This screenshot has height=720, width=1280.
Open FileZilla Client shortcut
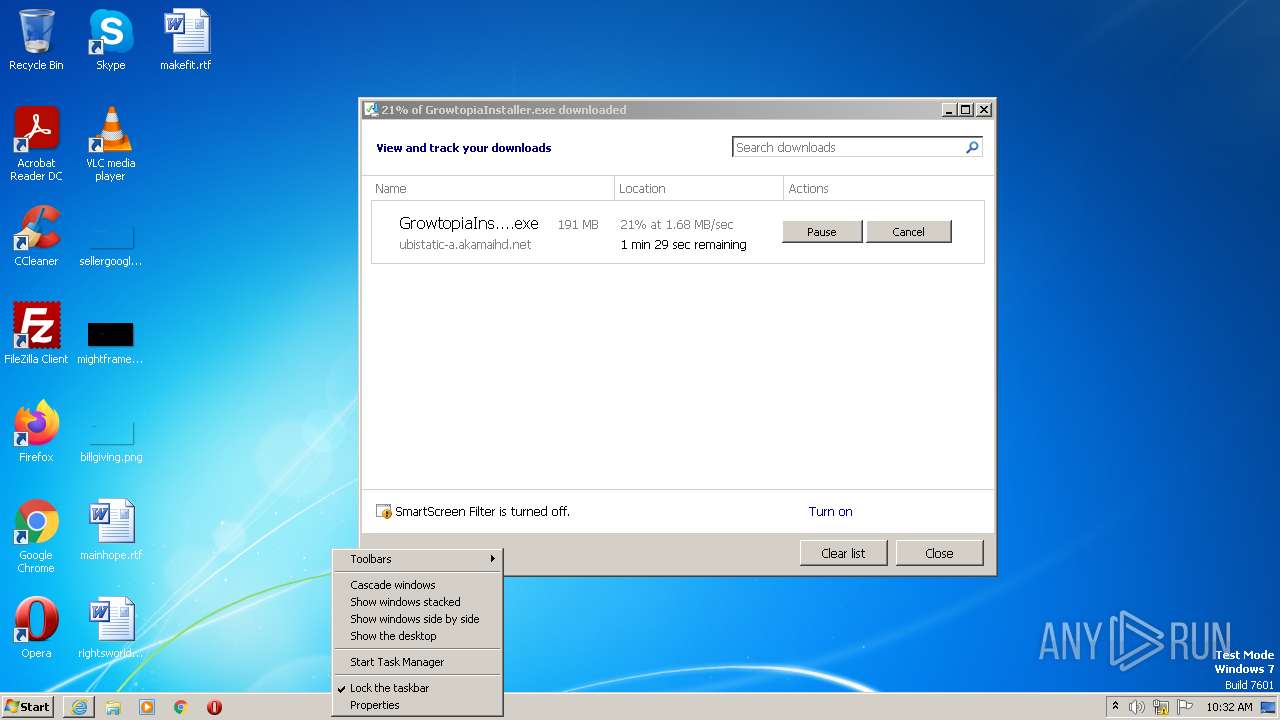pyautogui.click(x=36, y=334)
